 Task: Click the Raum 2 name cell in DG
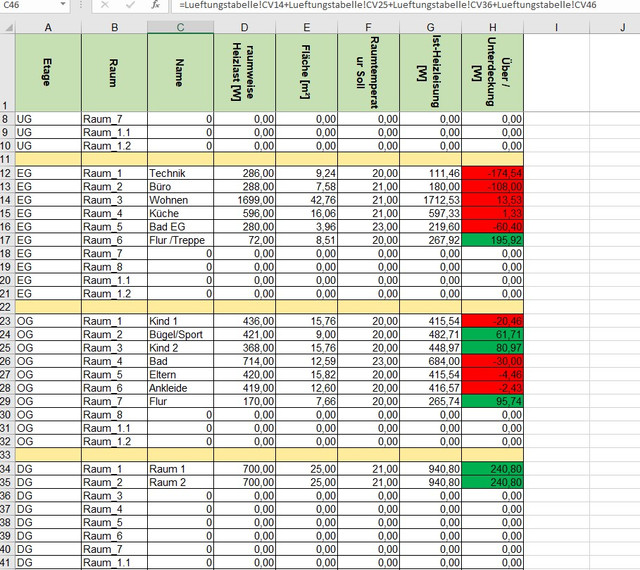pyautogui.click(x=180, y=482)
